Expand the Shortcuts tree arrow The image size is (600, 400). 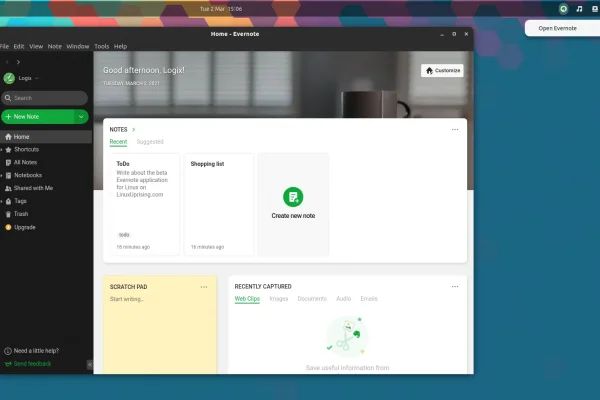click(2, 150)
